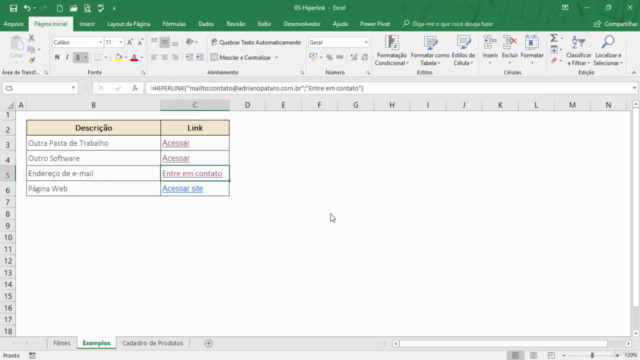Image resolution: width=640 pixels, height=360 pixels.
Task: Click the 'Entre em contato' hyperlink
Action: click(192, 173)
